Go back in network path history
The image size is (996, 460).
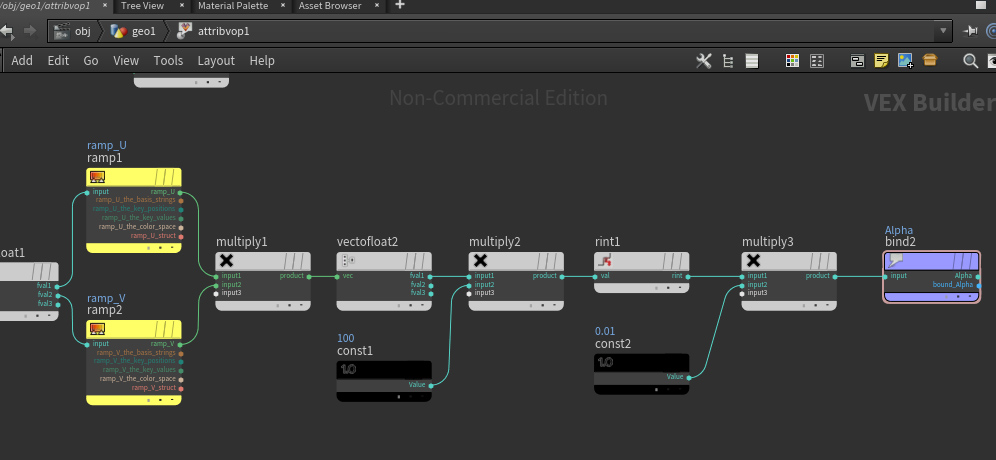(x=7, y=30)
